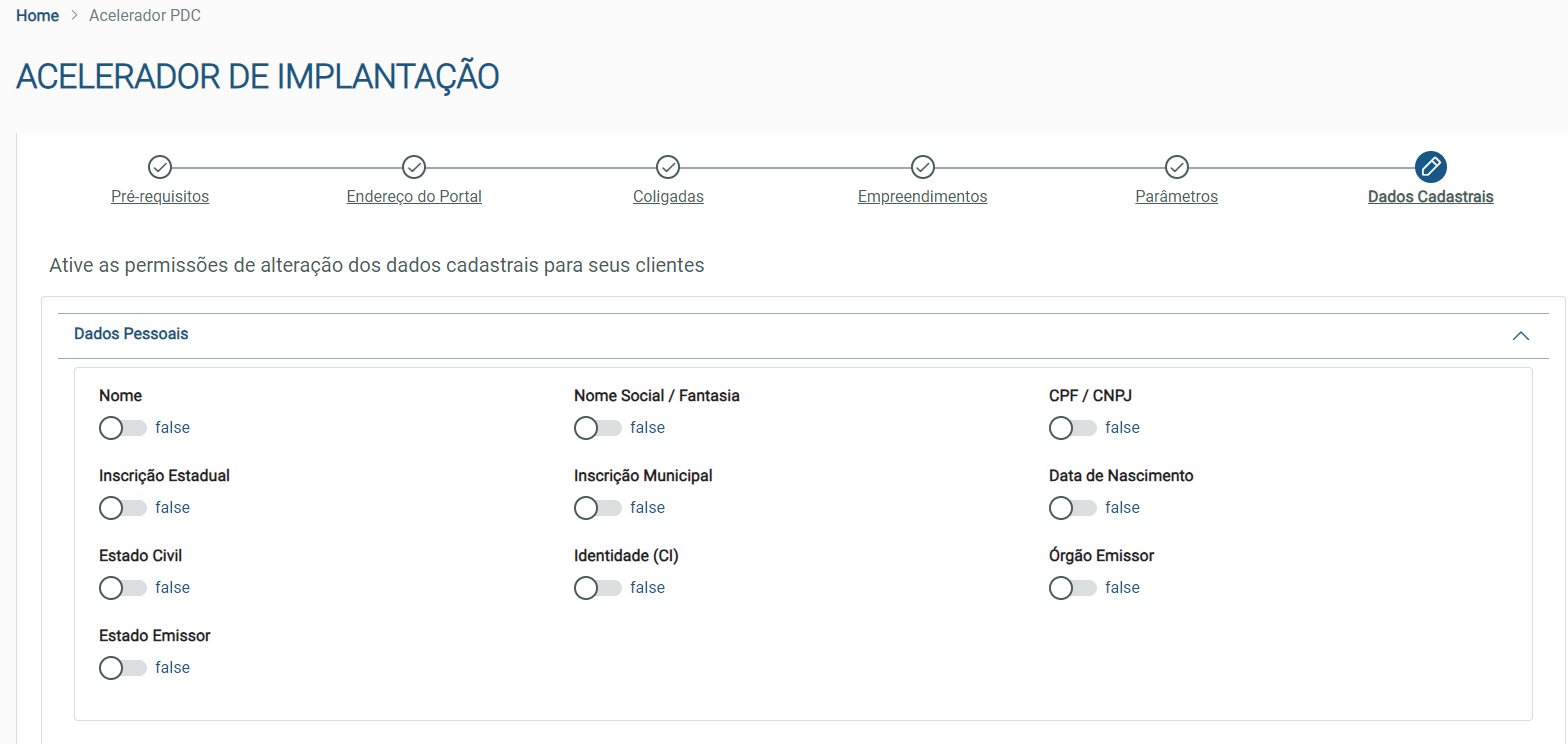The width and height of the screenshot is (1568, 744).
Task: Toggle the CPF / CNPJ switch
Action: point(1072,428)
